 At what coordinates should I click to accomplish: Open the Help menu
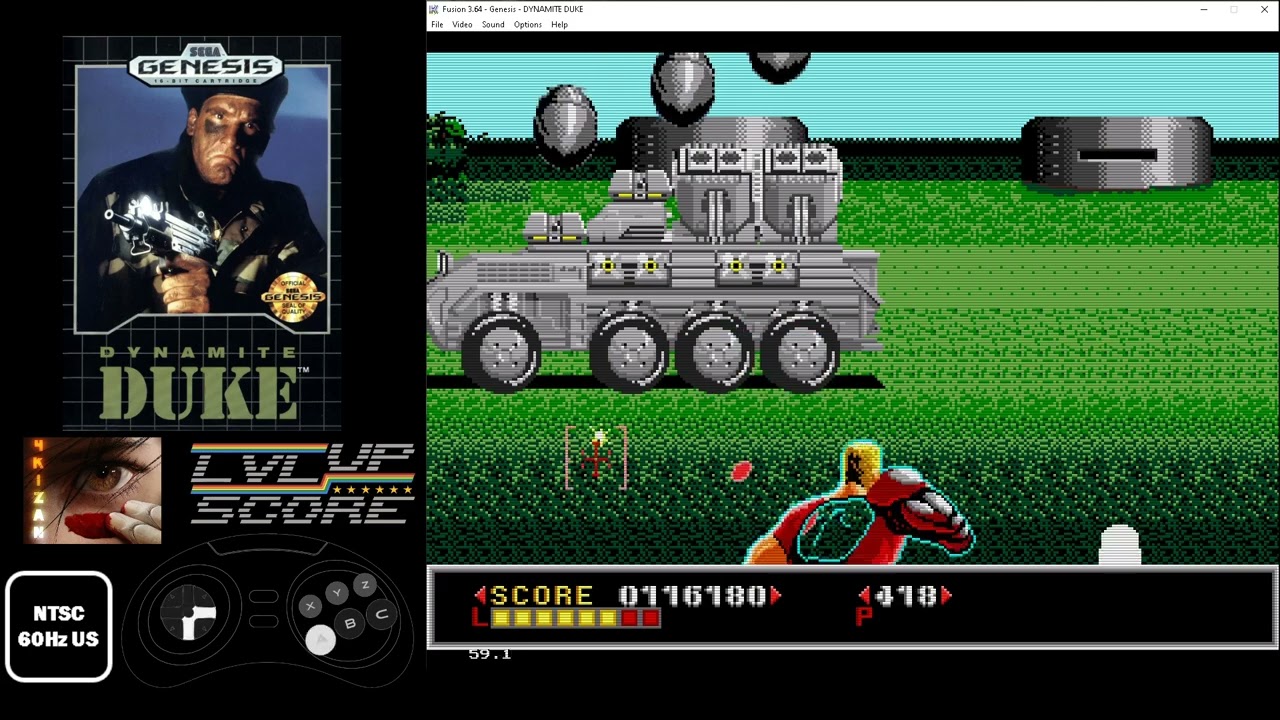[x=559, y=25]
